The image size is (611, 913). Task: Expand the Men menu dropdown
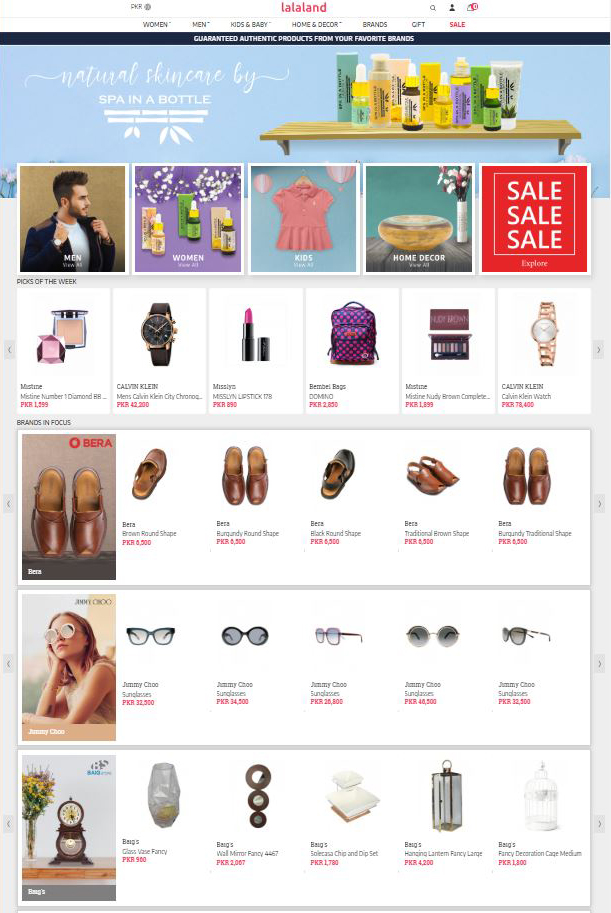pyautogui.click(x=200, y=24)
